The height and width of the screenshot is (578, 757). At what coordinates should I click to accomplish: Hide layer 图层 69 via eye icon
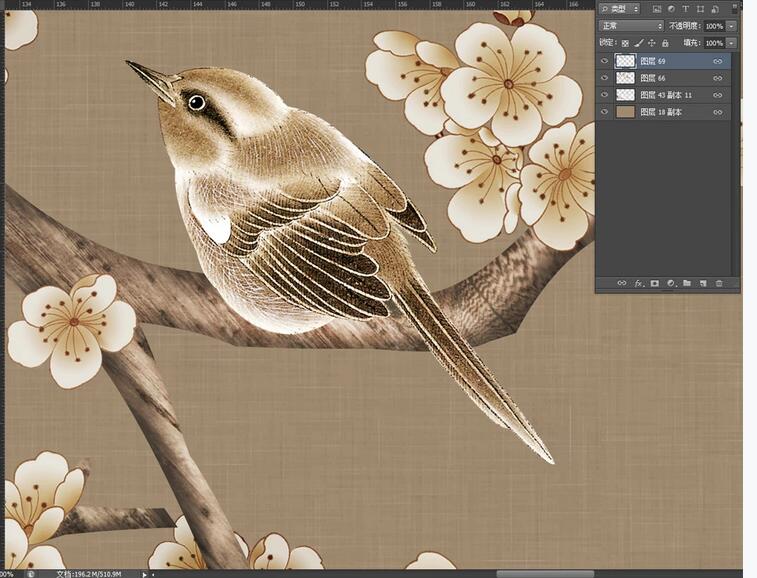(604, 61)
